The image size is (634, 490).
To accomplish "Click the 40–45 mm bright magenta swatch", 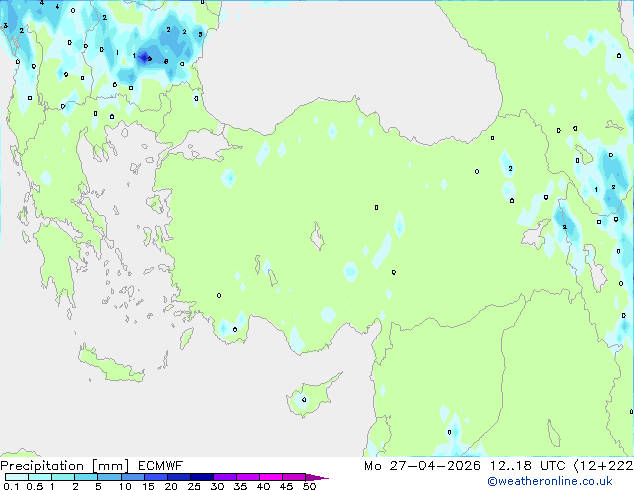I will pos(271,477).
